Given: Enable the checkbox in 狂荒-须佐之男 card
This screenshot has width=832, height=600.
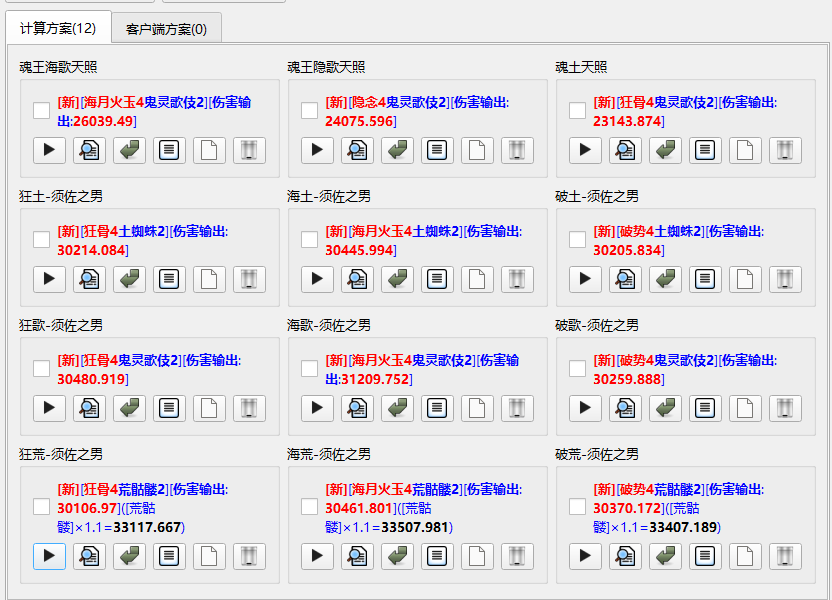Looking at the screenshot, I should coord(41,507).
